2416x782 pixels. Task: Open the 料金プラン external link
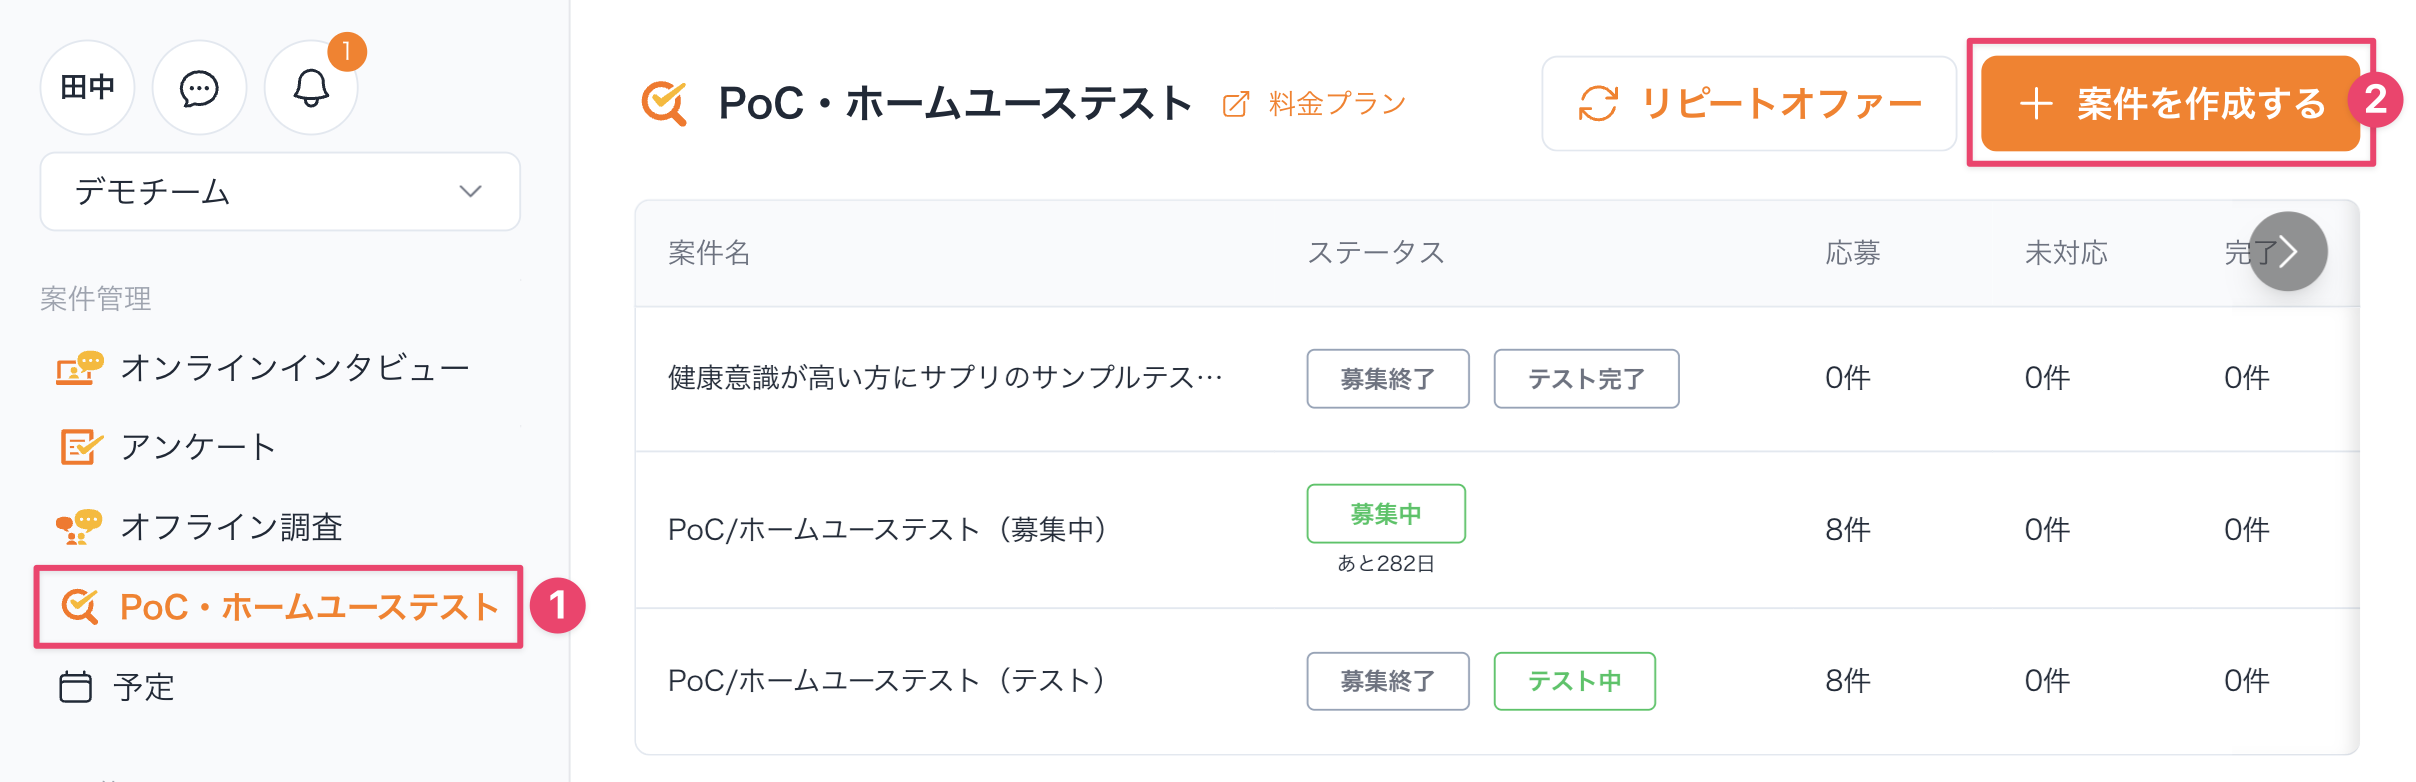[x=1316, y=104]
